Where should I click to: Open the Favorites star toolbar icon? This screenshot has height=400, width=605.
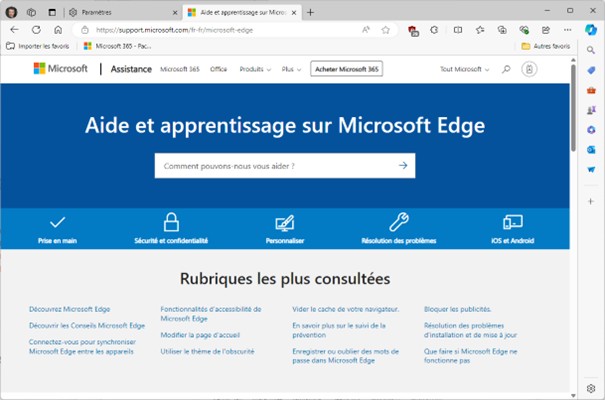point(478,30)
